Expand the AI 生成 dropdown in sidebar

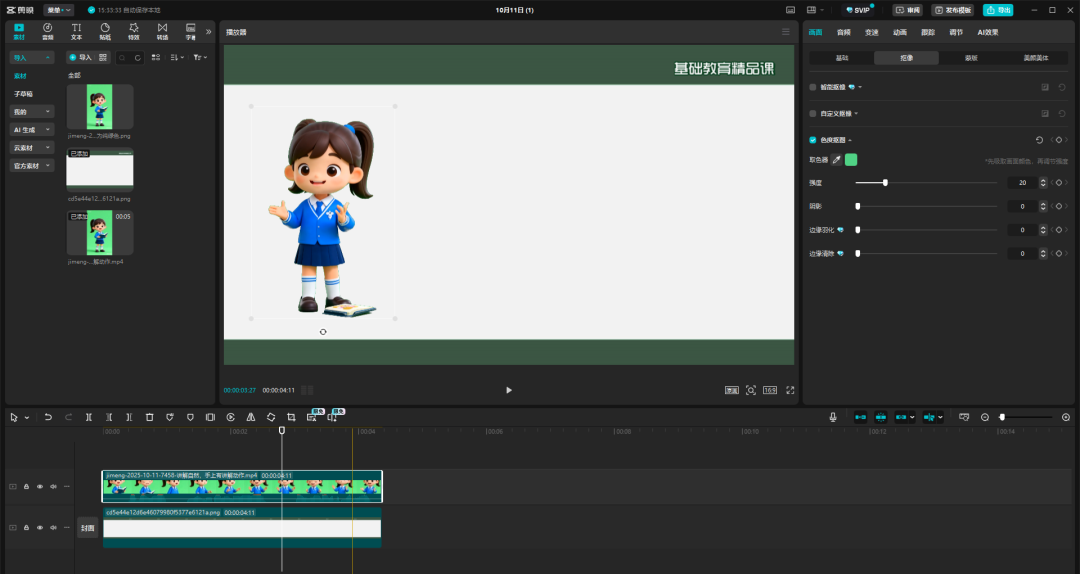point(32,130)
